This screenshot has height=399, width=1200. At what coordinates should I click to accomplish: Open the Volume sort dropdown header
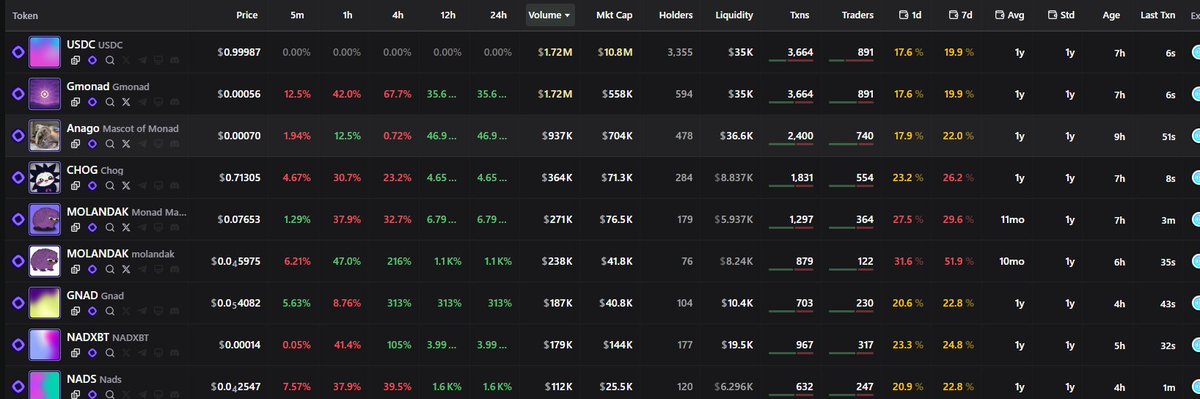[x=551, y=15]
